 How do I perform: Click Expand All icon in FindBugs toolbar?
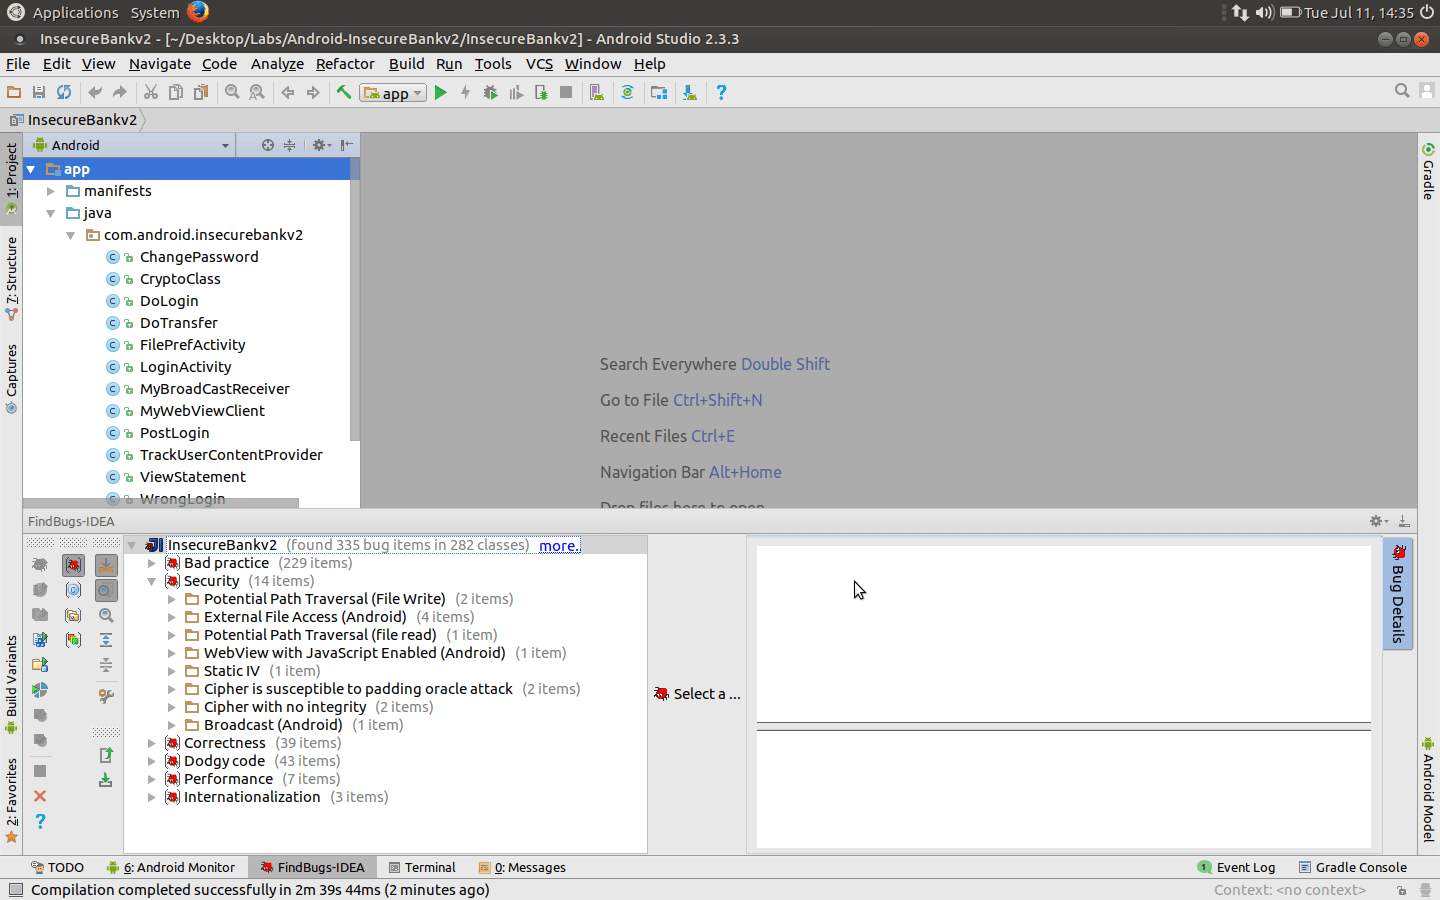coord(106,640)
